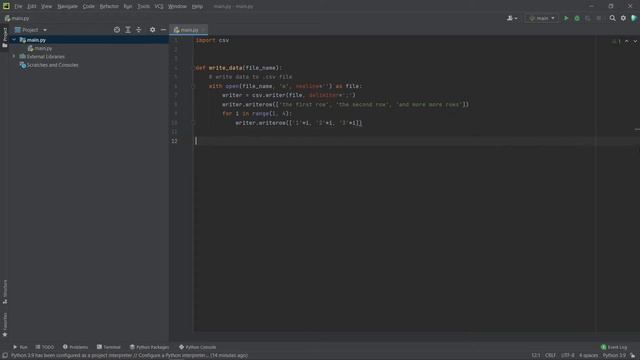Open the Problems tool window

point(76,347)
